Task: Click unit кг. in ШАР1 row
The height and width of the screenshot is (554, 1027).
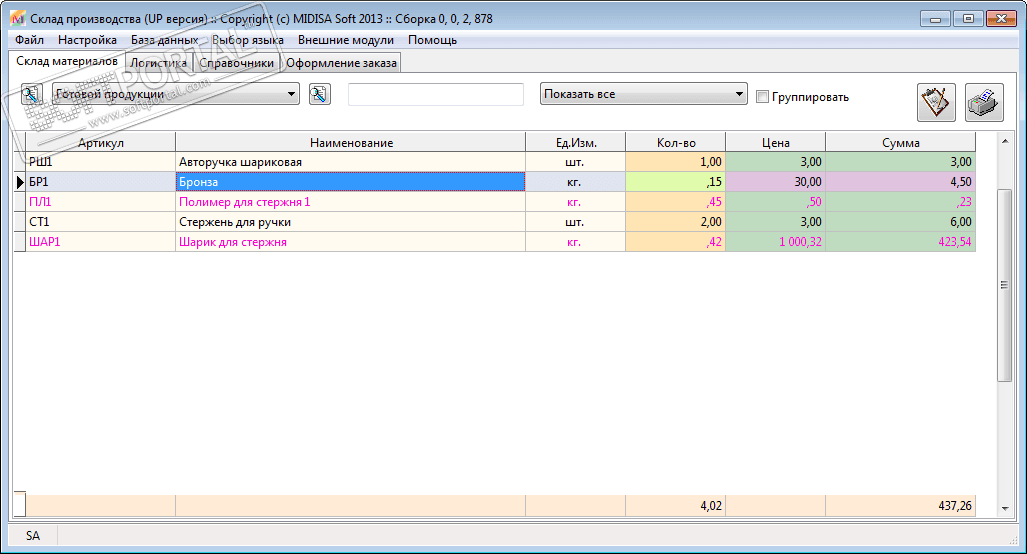Action: (576, 242)
